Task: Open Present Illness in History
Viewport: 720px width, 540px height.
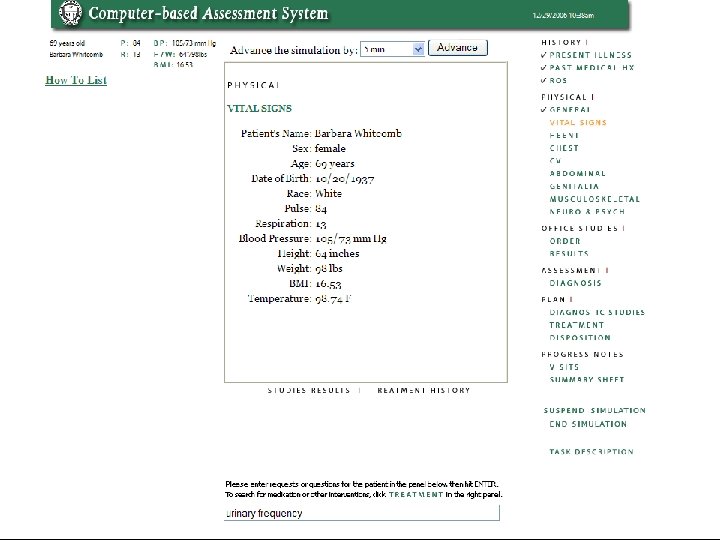Action: (x=591, y=55)
